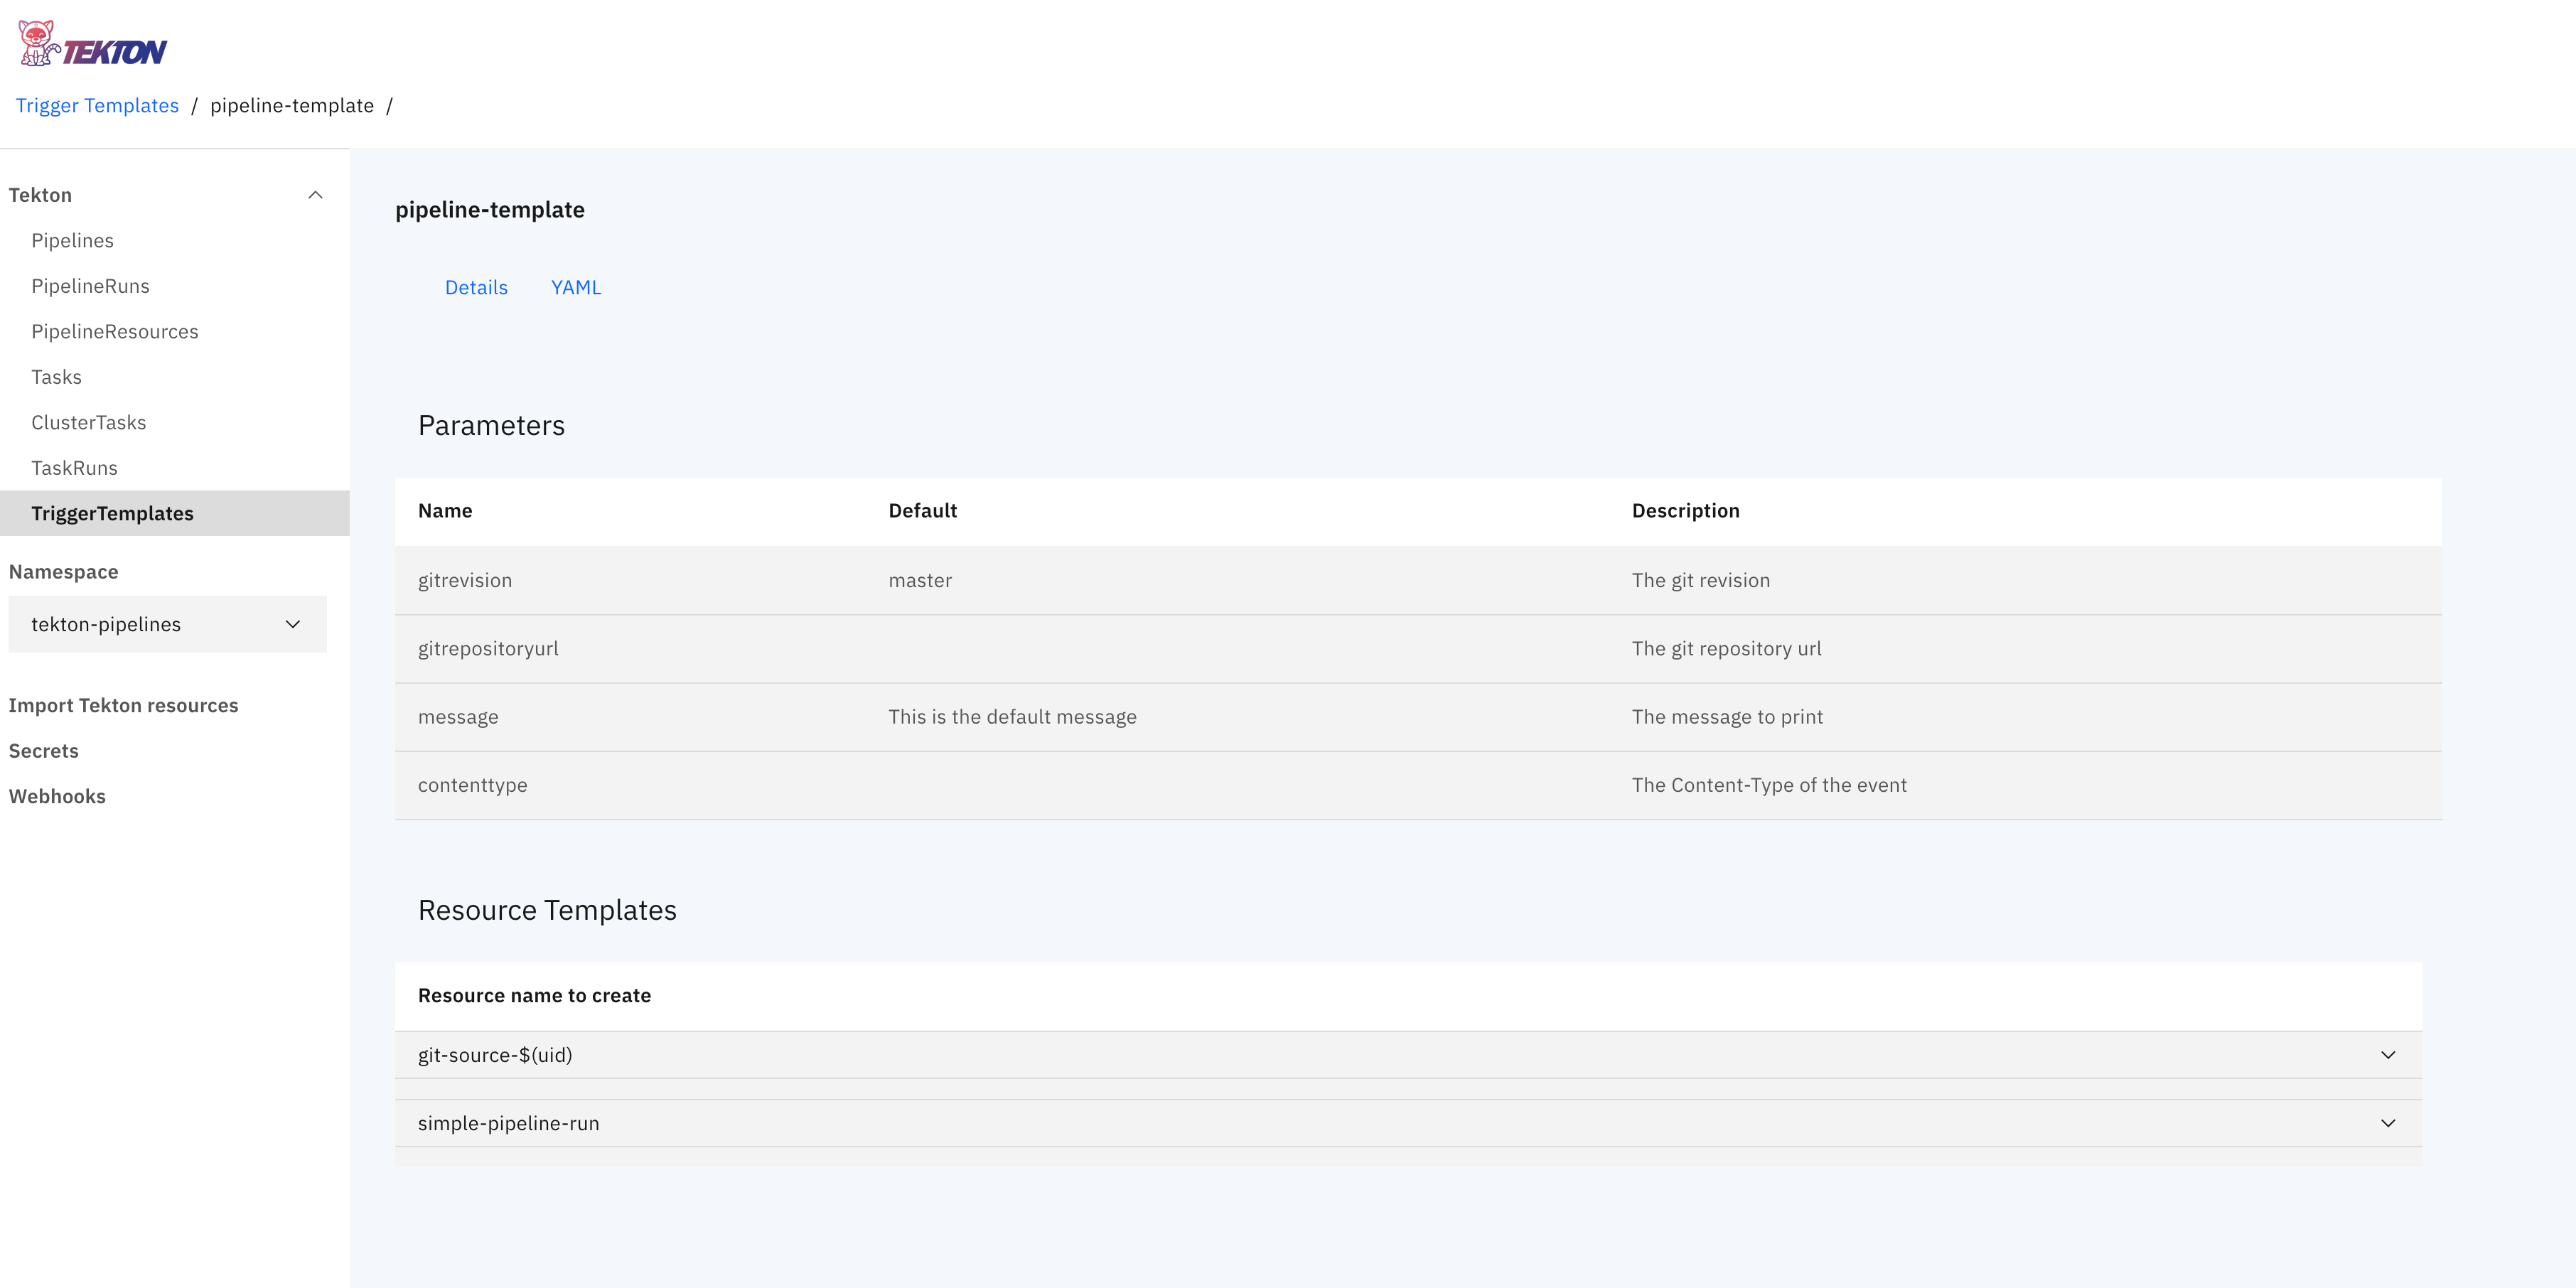2576x1288 pixels.
Task: Go to Secrets in the sidebar
Action: [x=43, y=751]
